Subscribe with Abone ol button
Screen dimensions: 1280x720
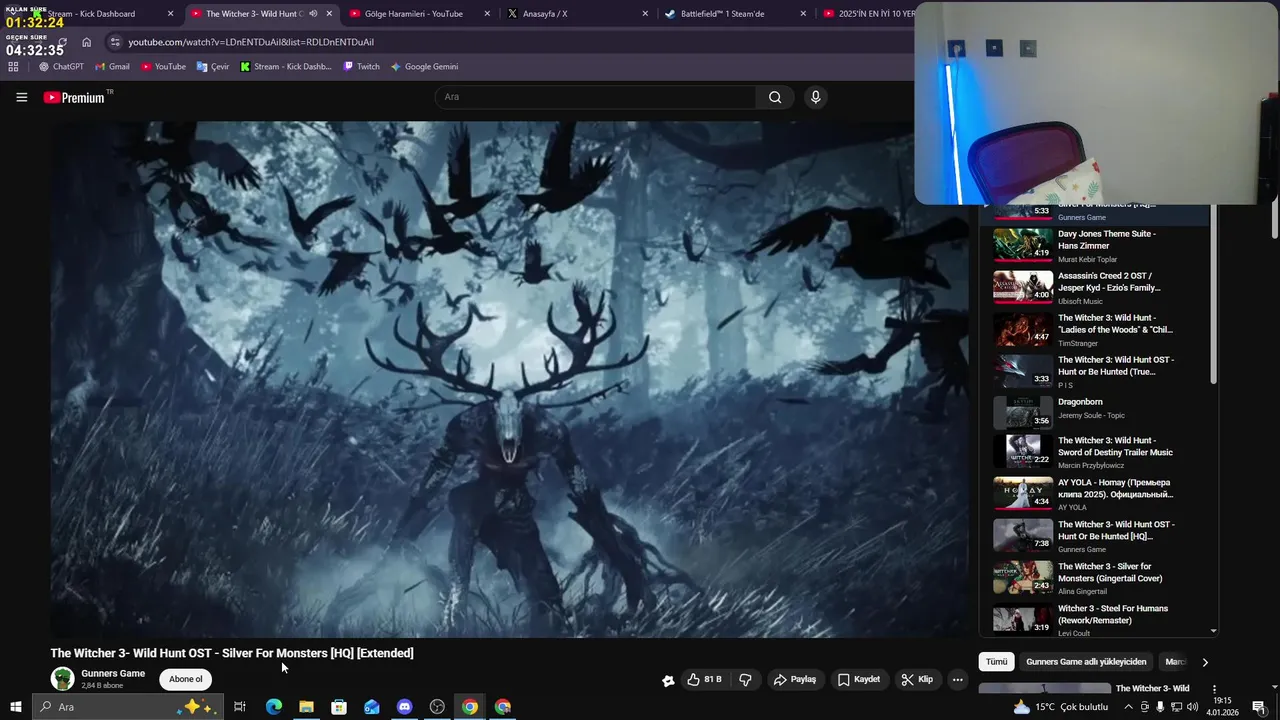click(x=185, y=679)
